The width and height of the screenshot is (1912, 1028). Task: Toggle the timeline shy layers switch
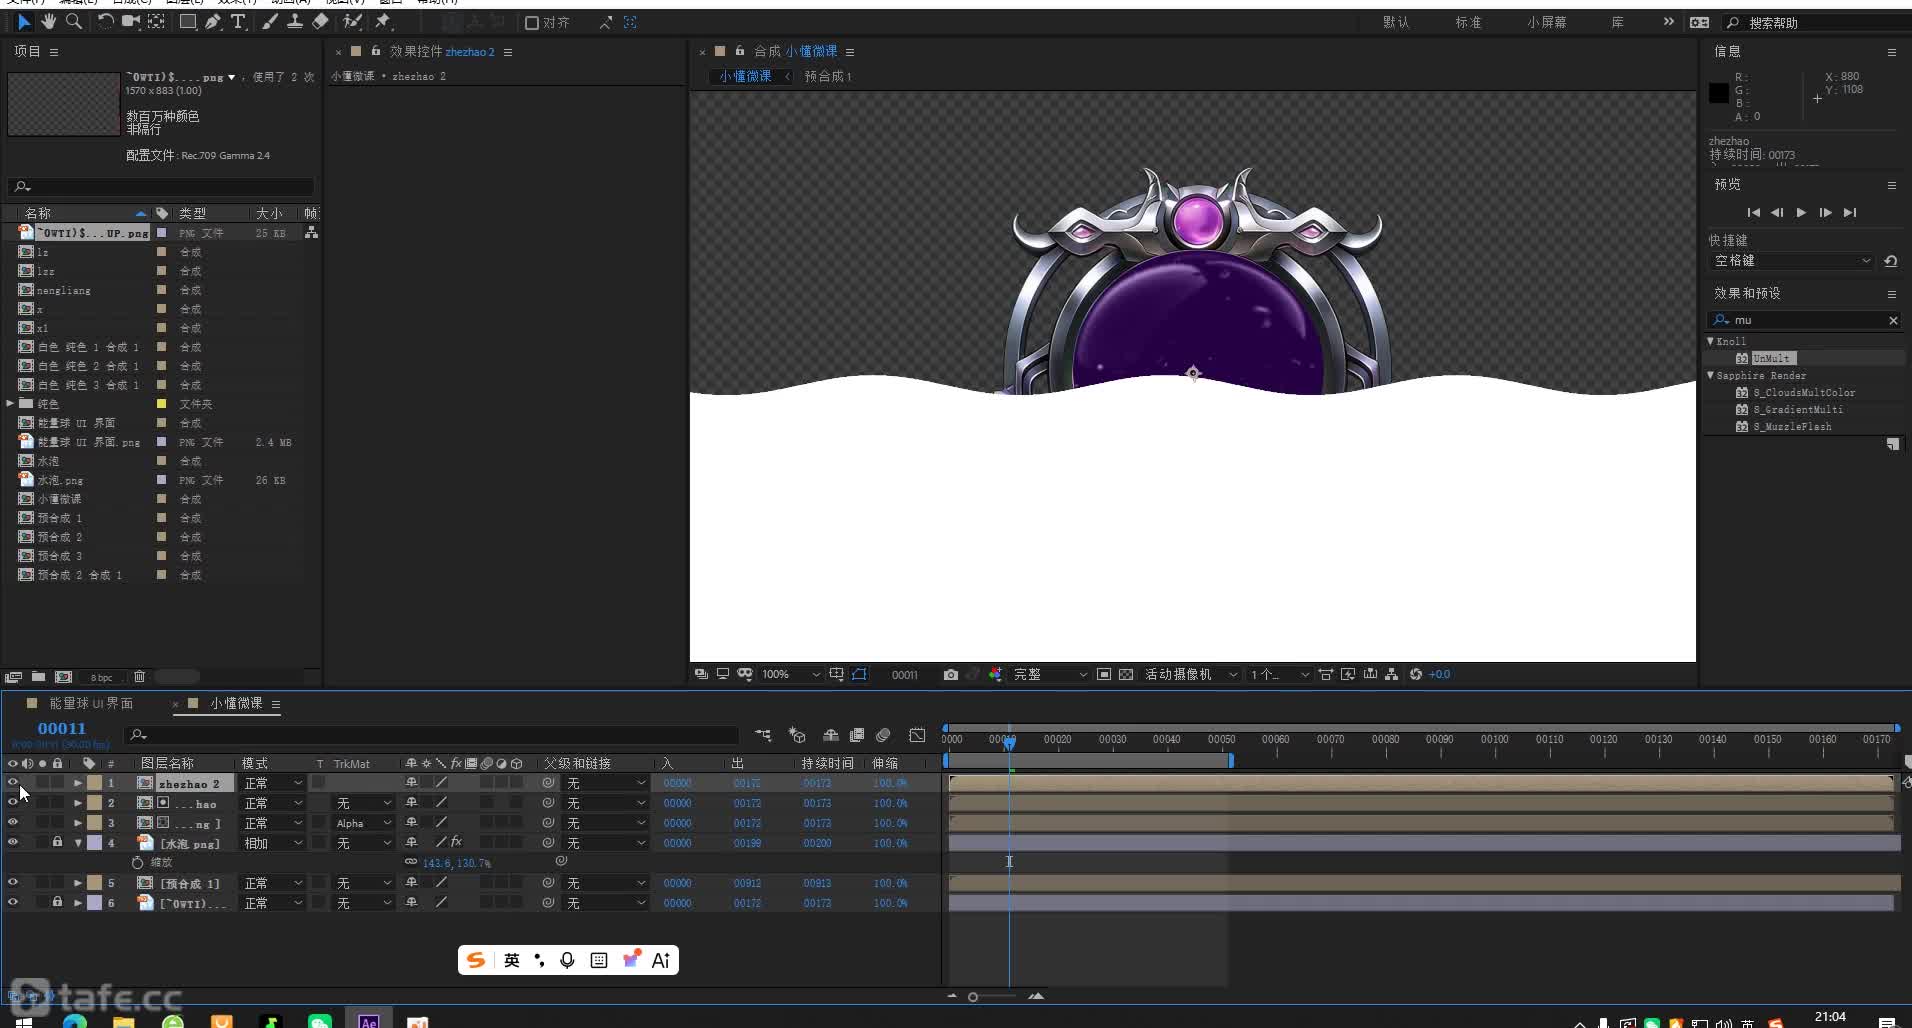coord(830,736)
